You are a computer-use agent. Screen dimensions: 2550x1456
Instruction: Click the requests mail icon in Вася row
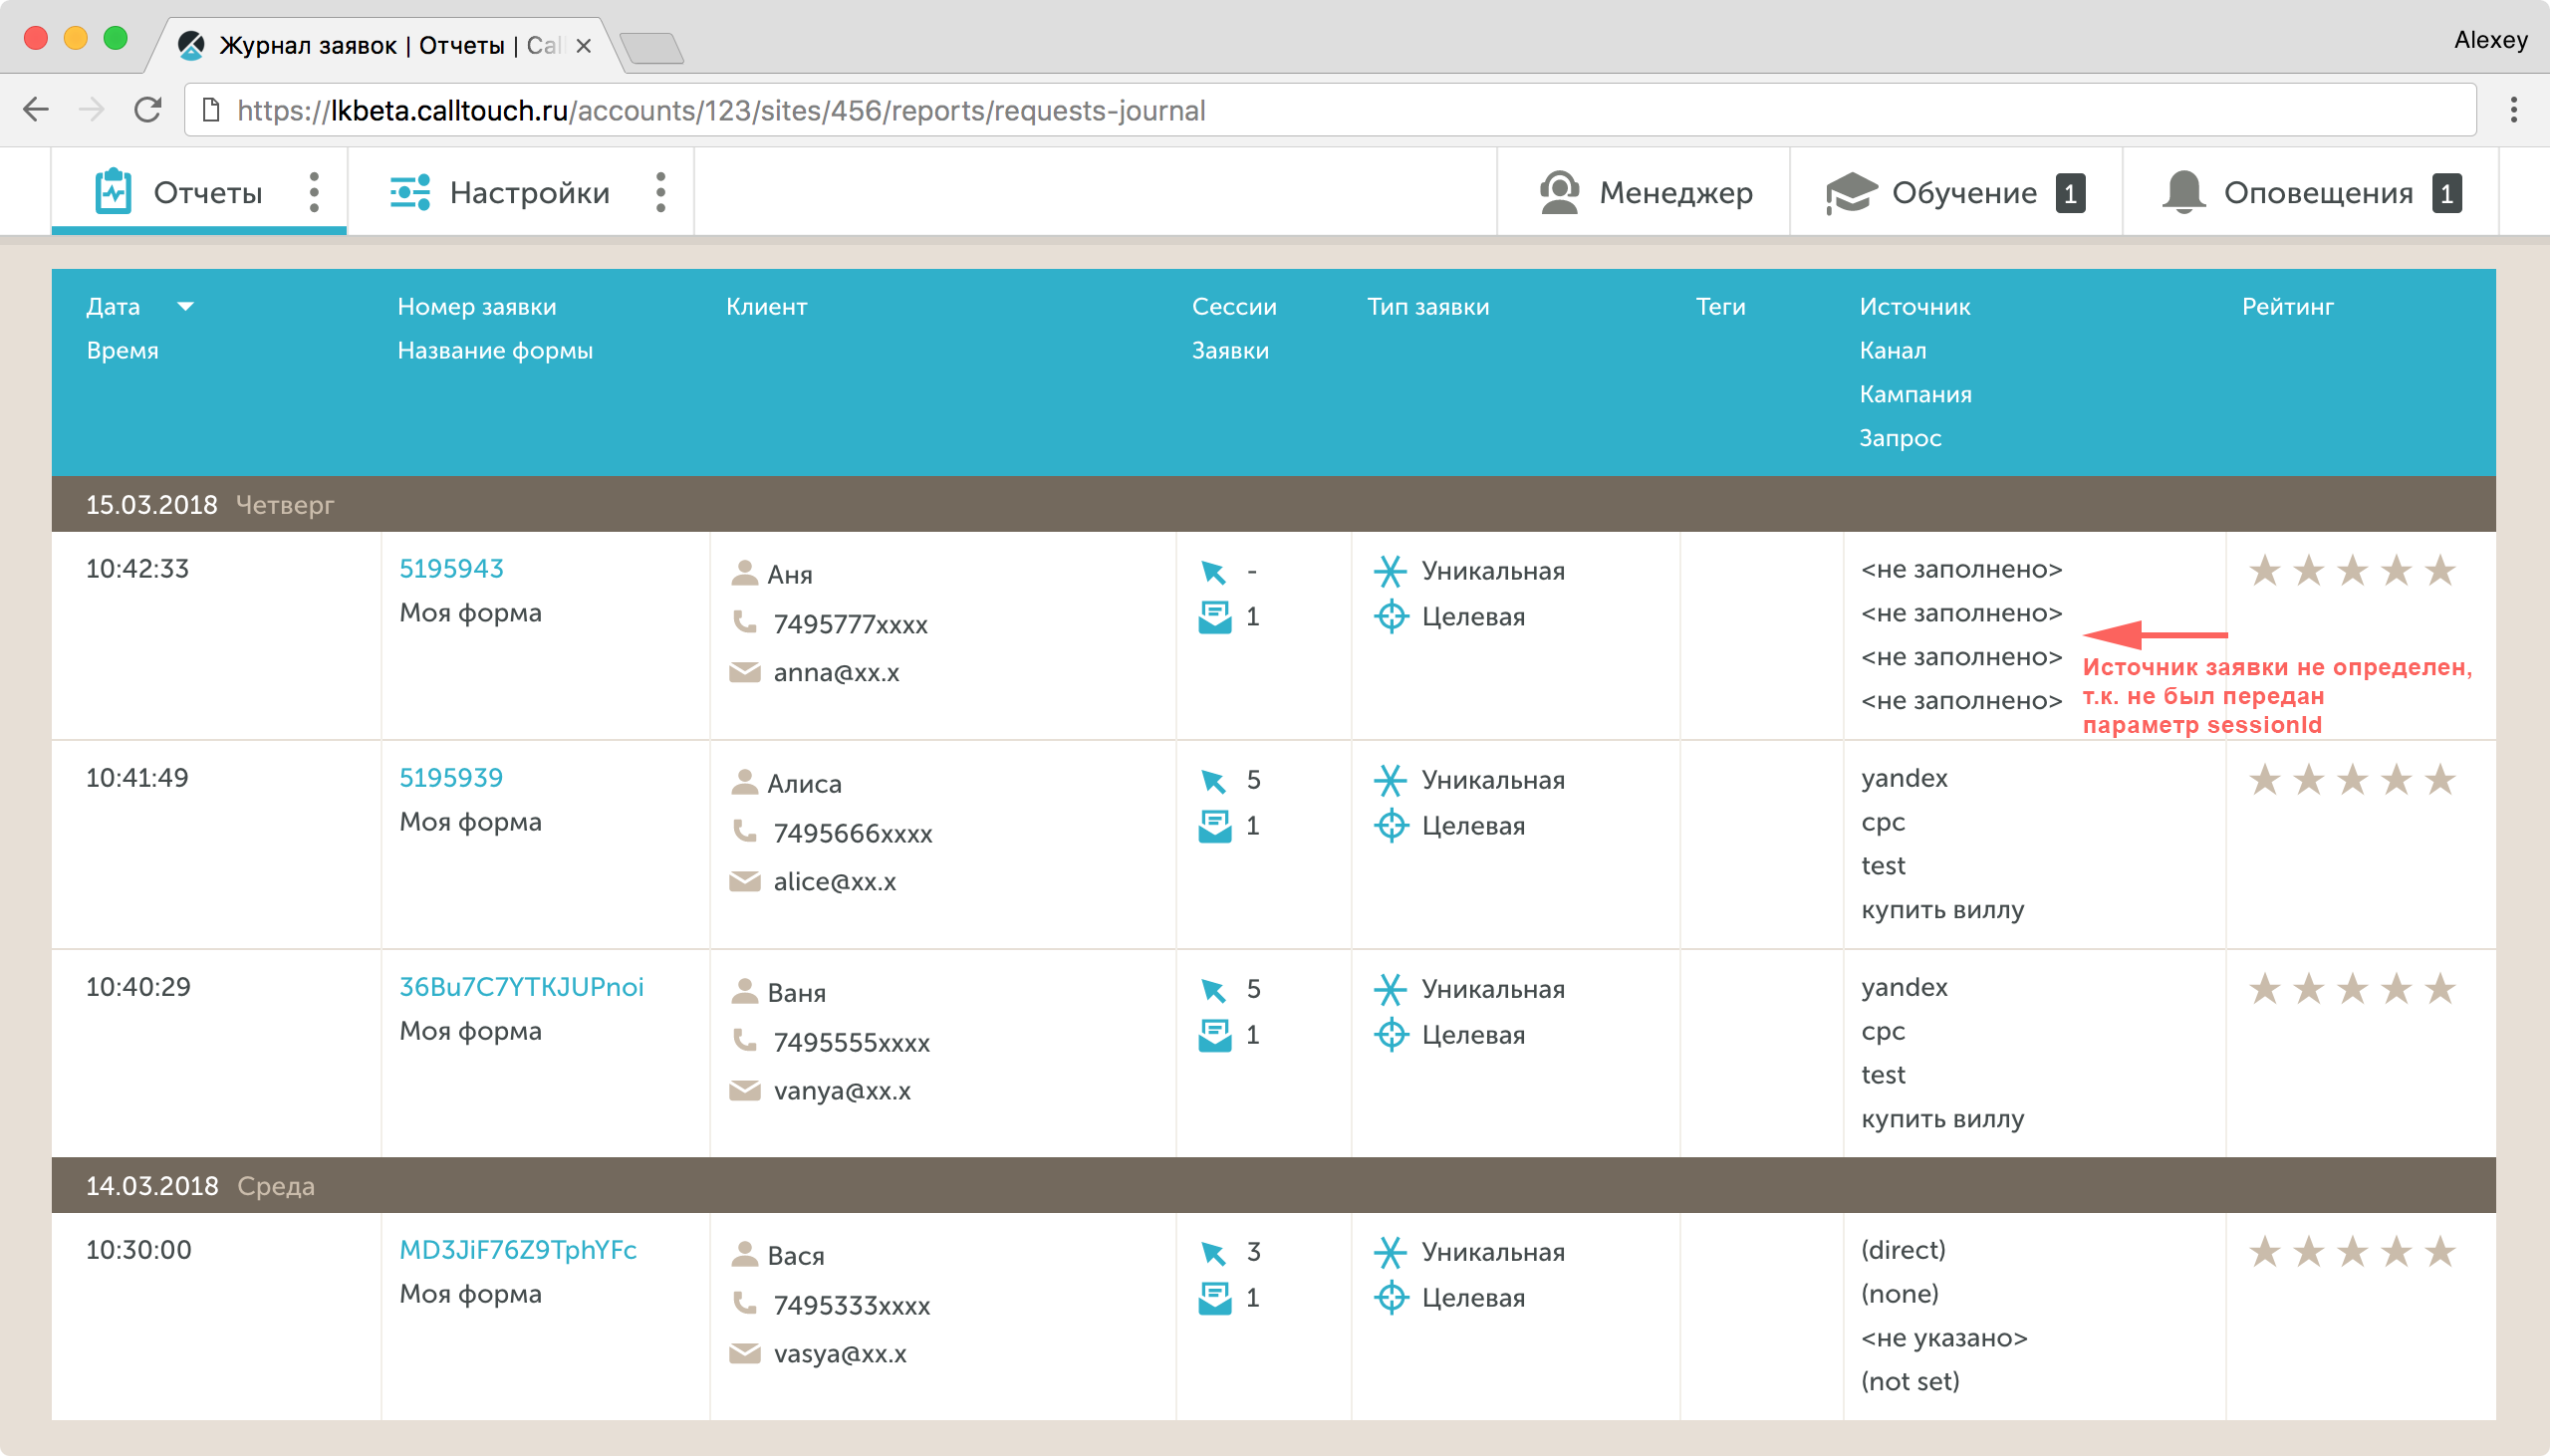point(1214,1298)
